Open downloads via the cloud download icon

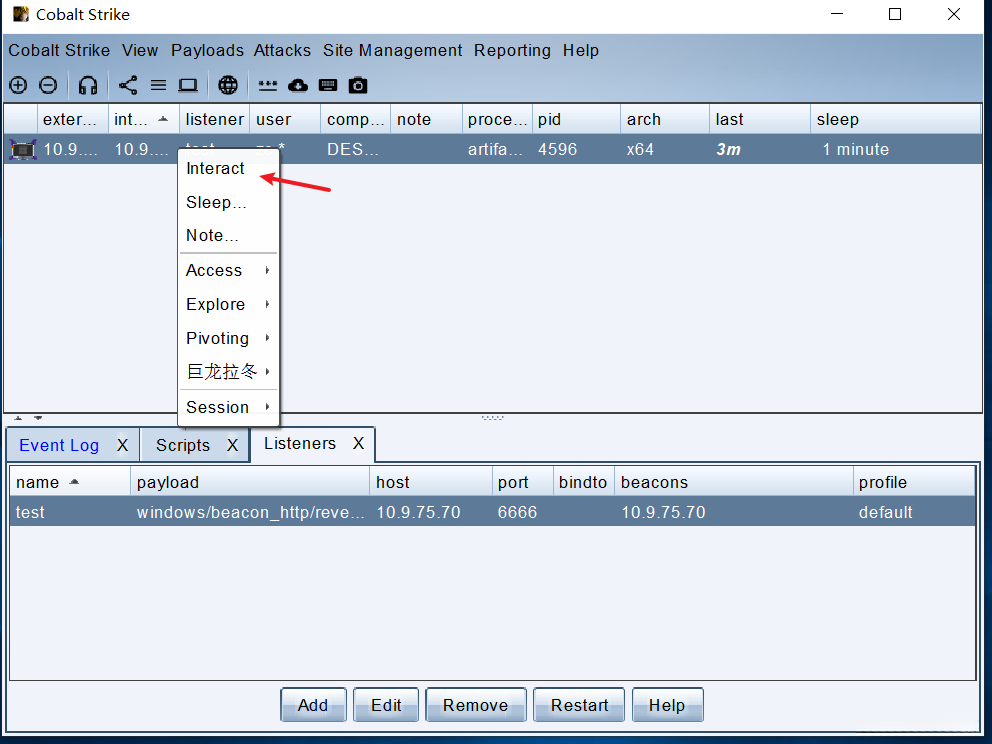point(298,85)
